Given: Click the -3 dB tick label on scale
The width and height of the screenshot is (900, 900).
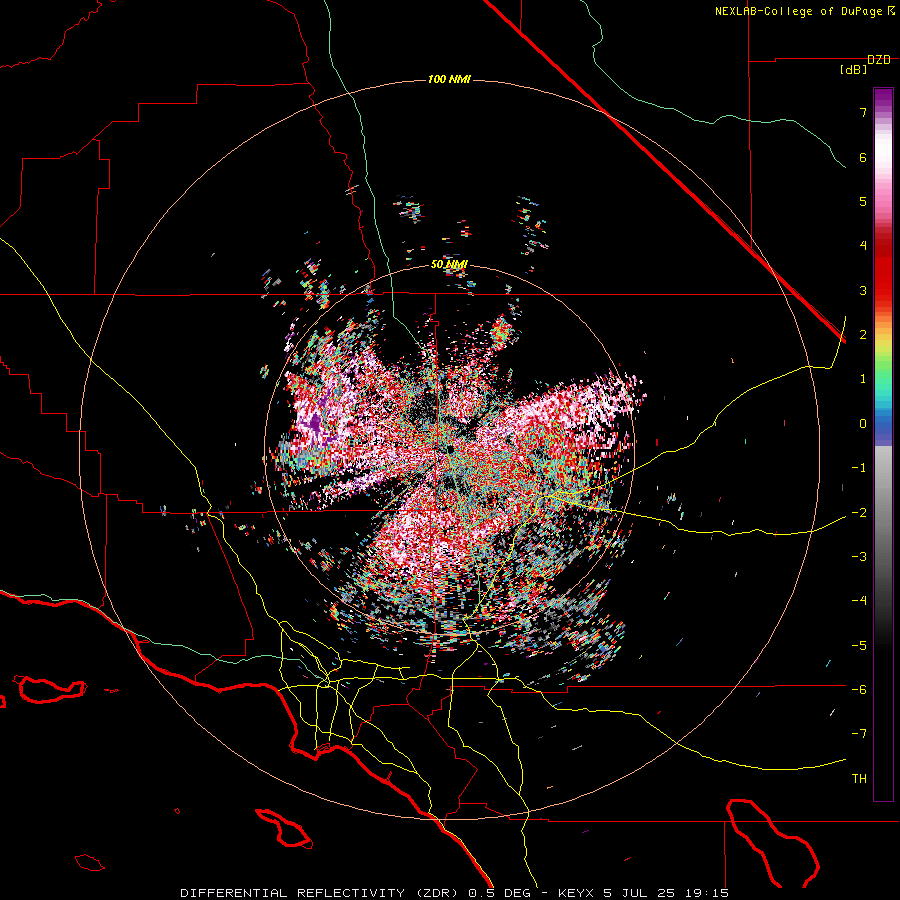Looking at the screenshot, I should [x=859, y=556].
